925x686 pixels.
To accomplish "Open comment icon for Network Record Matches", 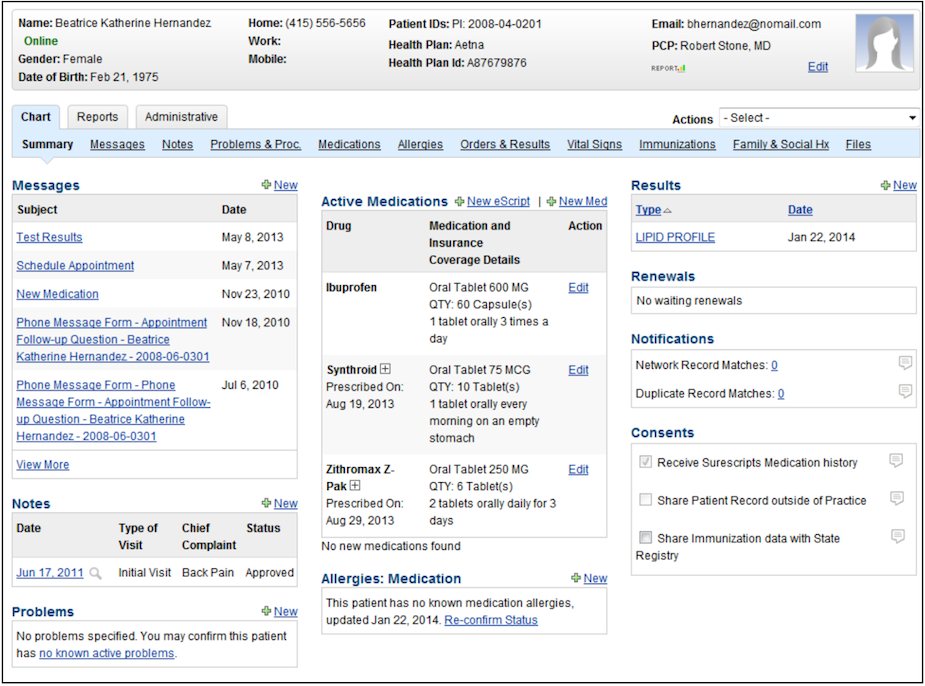I will pos(905,363).
